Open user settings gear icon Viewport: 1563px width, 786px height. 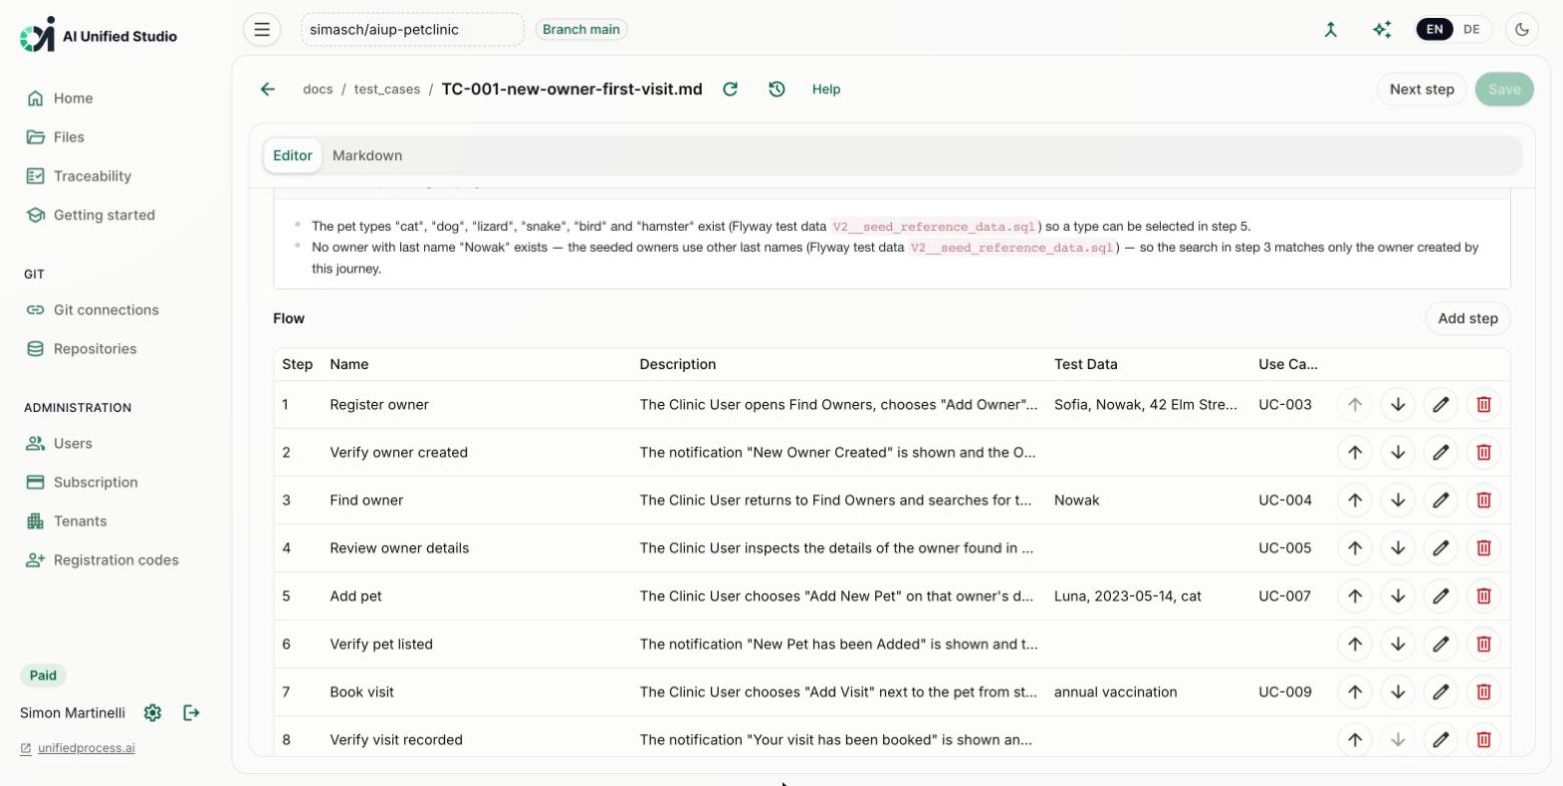pyautogui.click(x=152, y=713)
